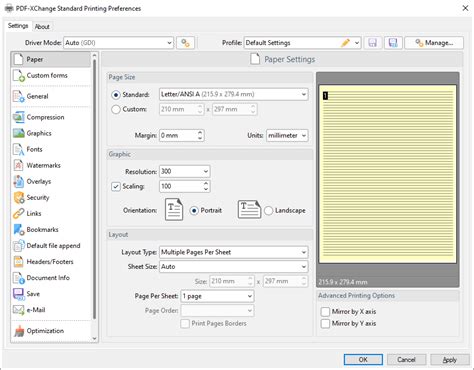Open the Custom forms category
This screenshot has width=474, height=370.
point(51,76)
